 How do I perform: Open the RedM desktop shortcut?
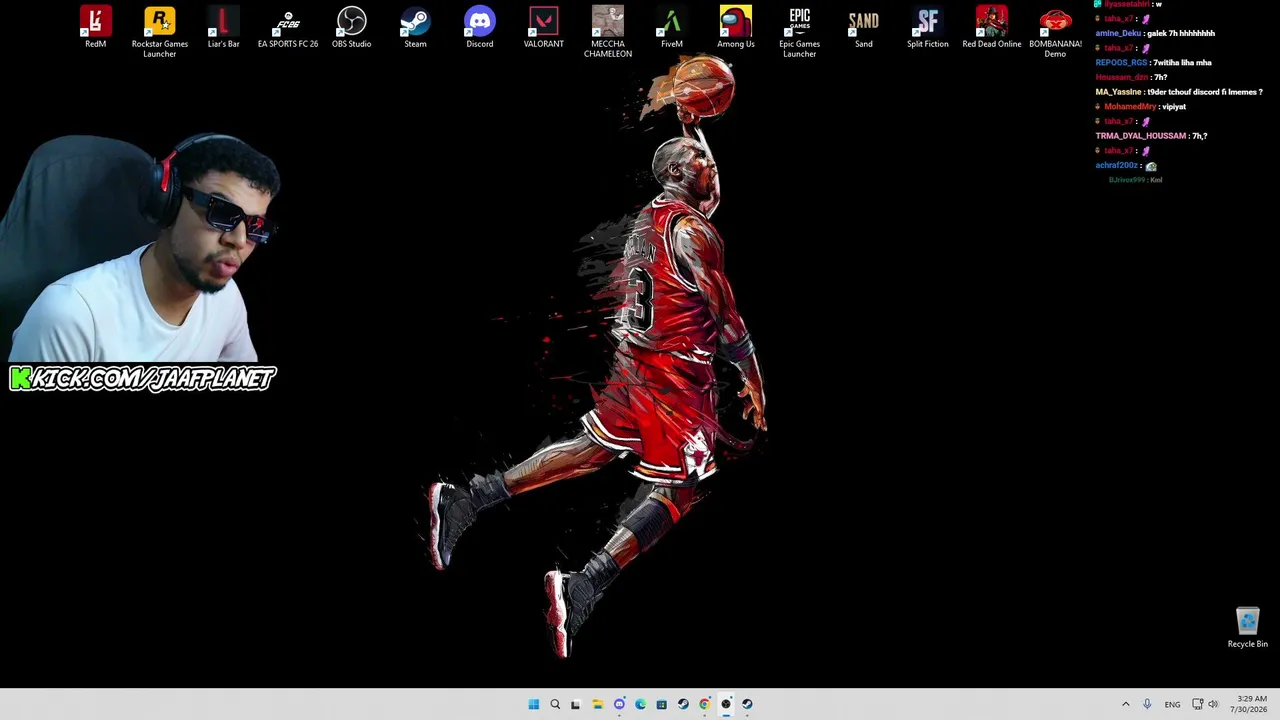[x=96, y=28]
